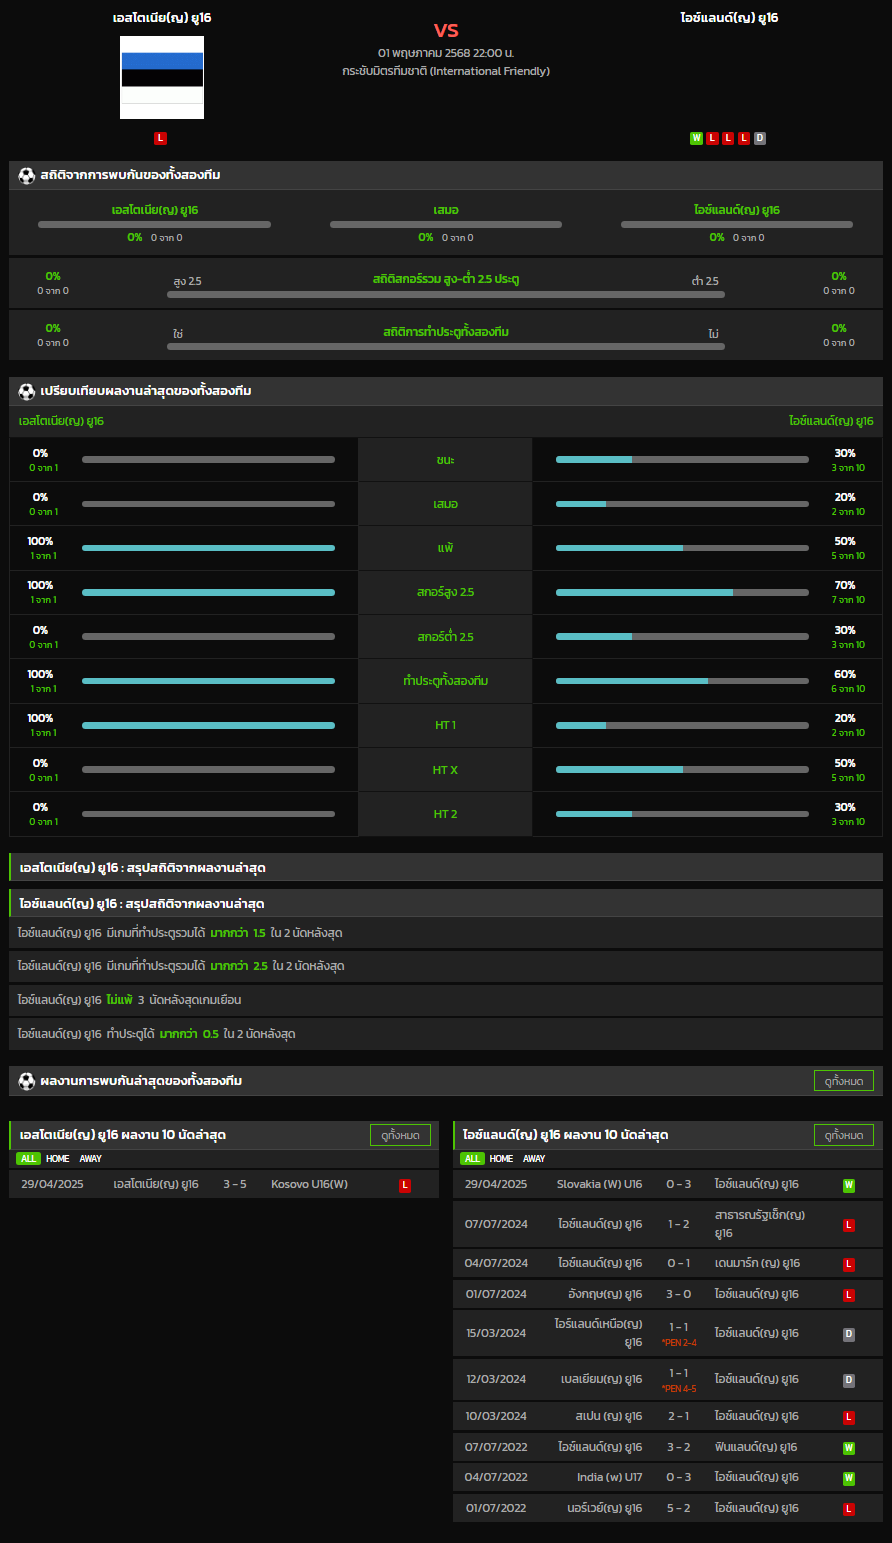892x1543 pixels.
Task: Click the soccer ball icon beside สถิติจากการพบกันของทั้งสองทีม
Action: click(27, 175)
